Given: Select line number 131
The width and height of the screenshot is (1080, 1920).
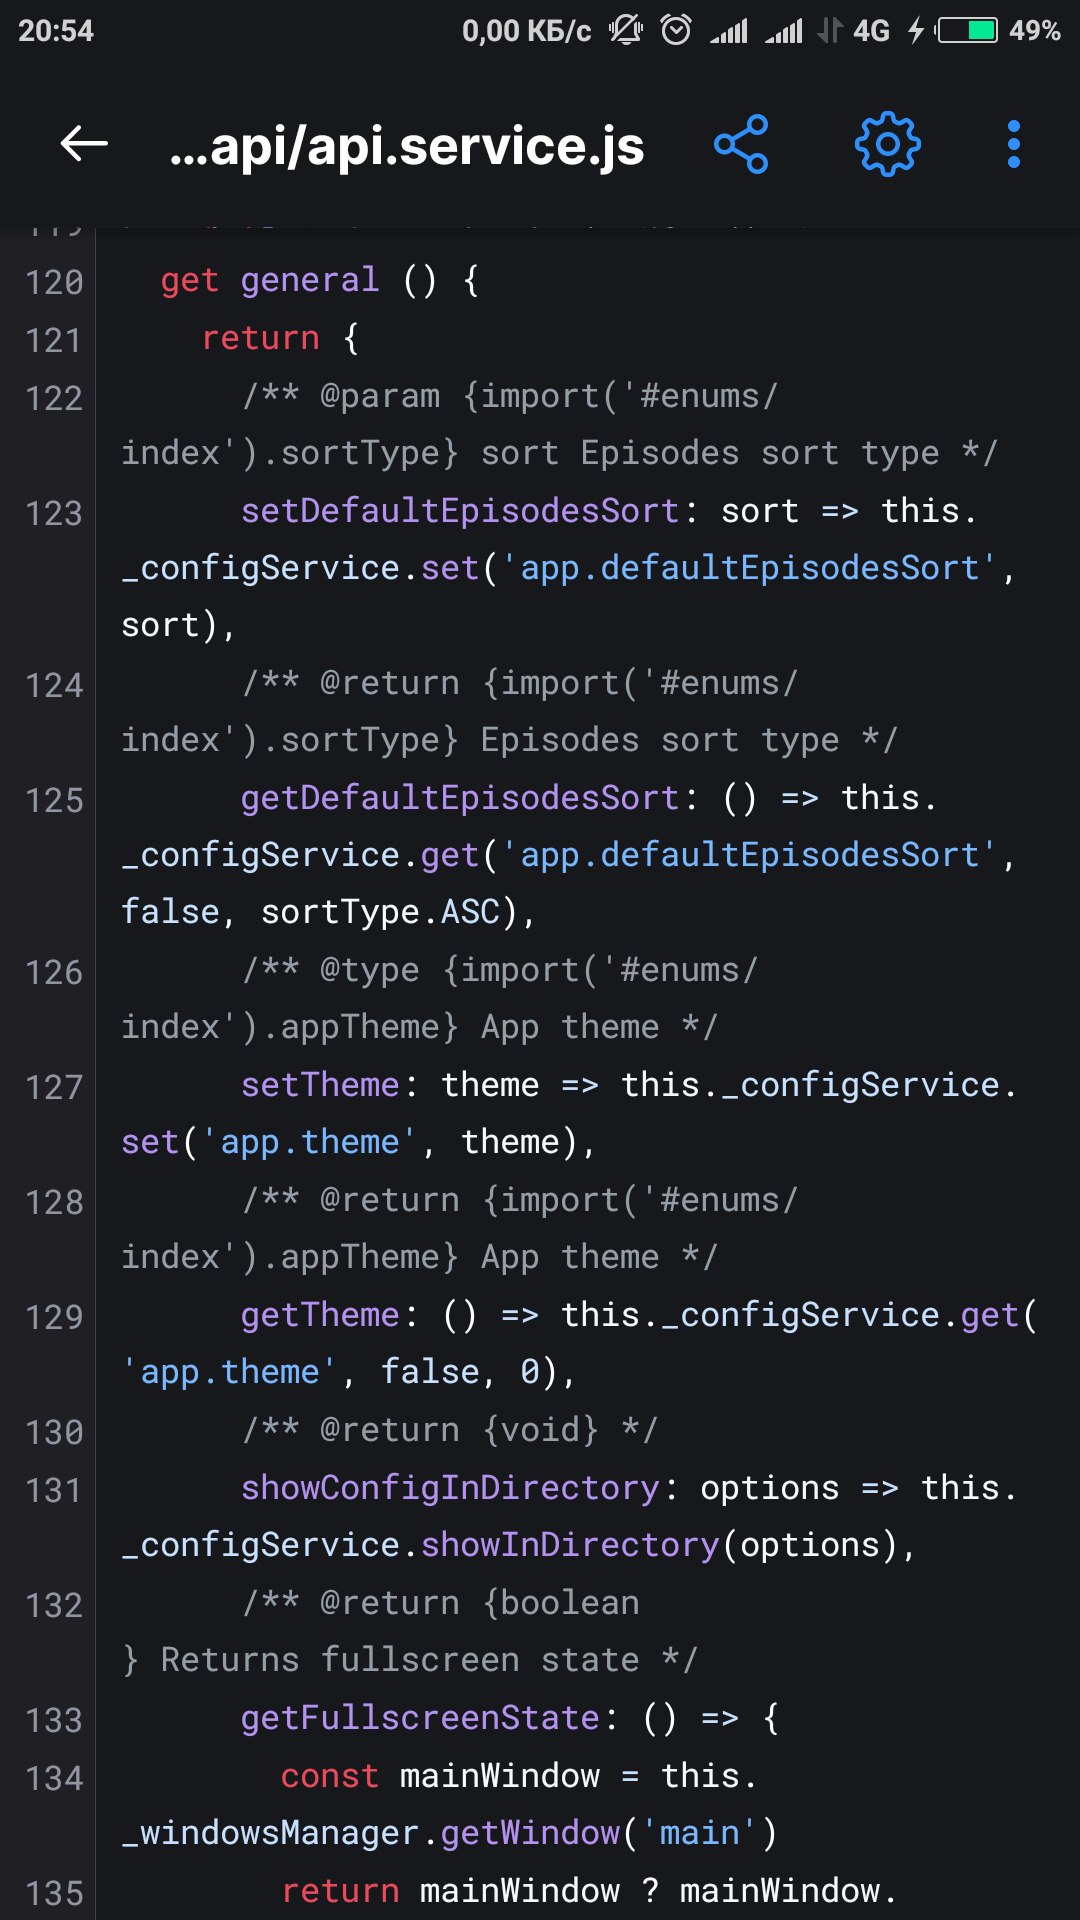Looking at the screenshot, I should [54, 1491].
